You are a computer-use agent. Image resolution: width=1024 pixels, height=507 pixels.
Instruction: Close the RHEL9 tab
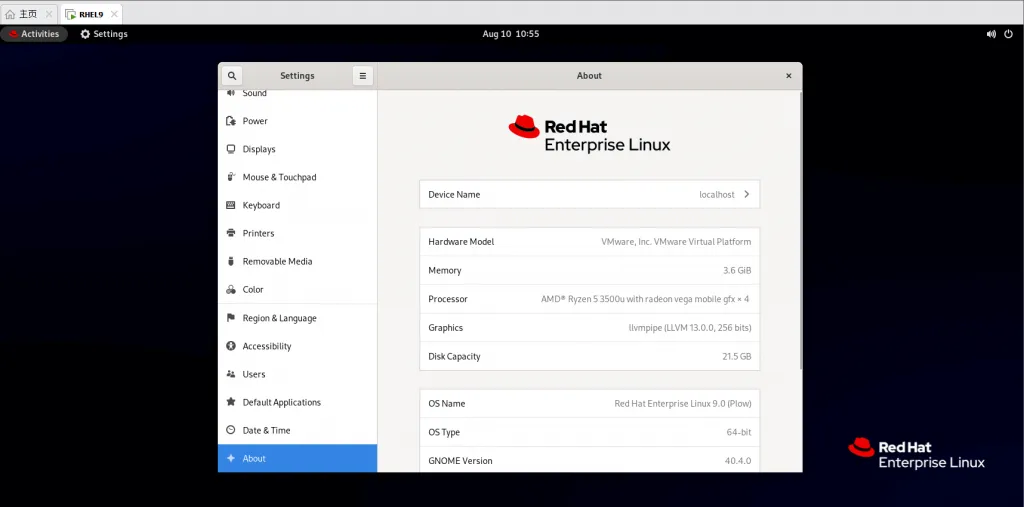click(x=112, y=14)
